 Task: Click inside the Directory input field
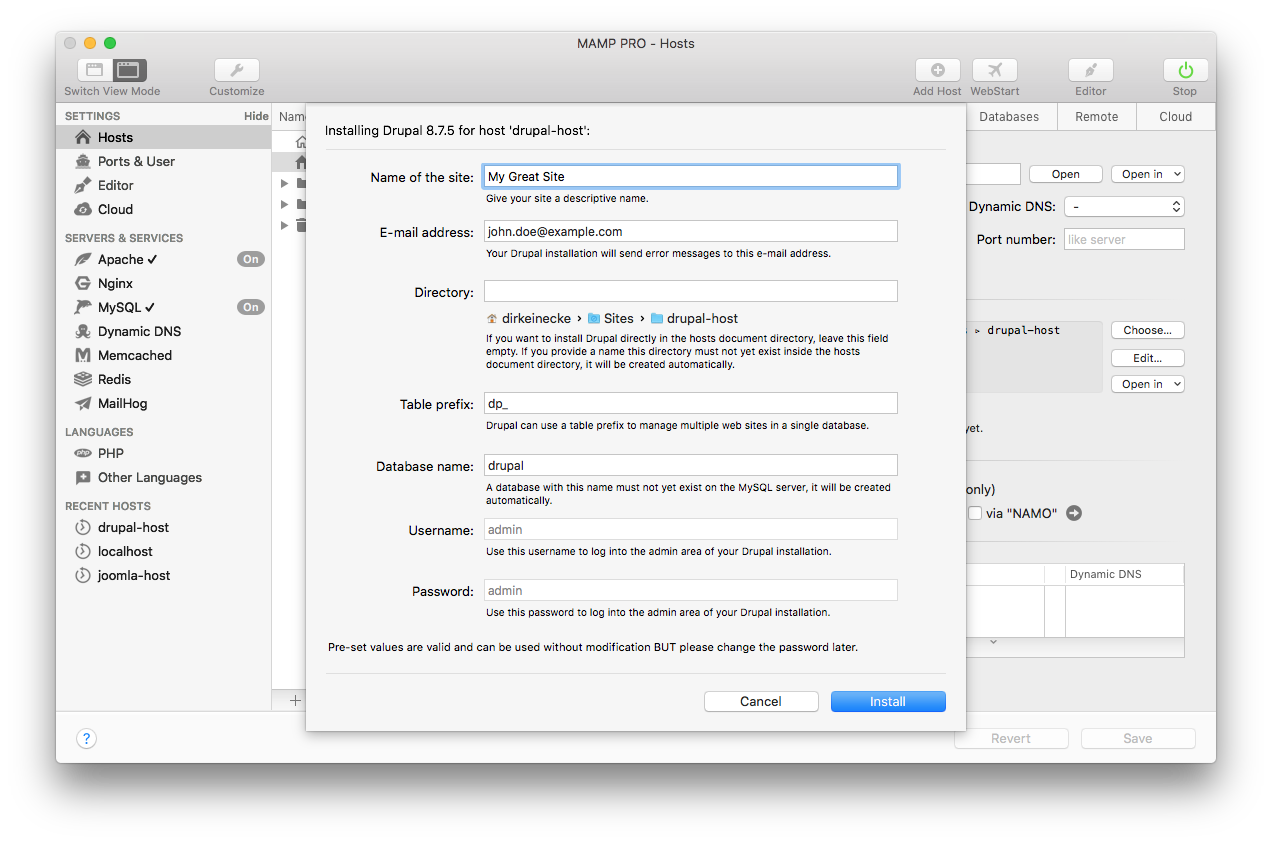(x=690, y=290)
